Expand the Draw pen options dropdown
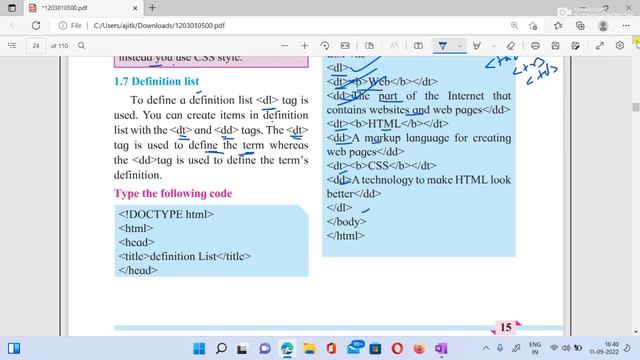 [x=460, y=46]
